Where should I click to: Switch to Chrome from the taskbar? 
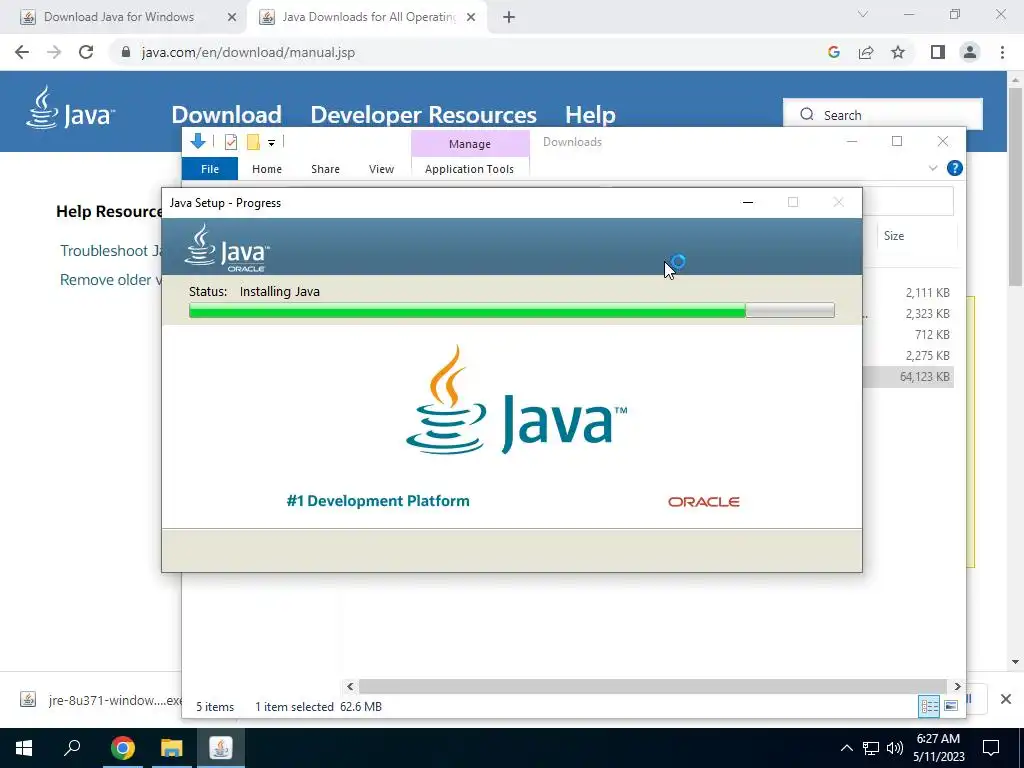pyautogui.click(x=122, y=748)
